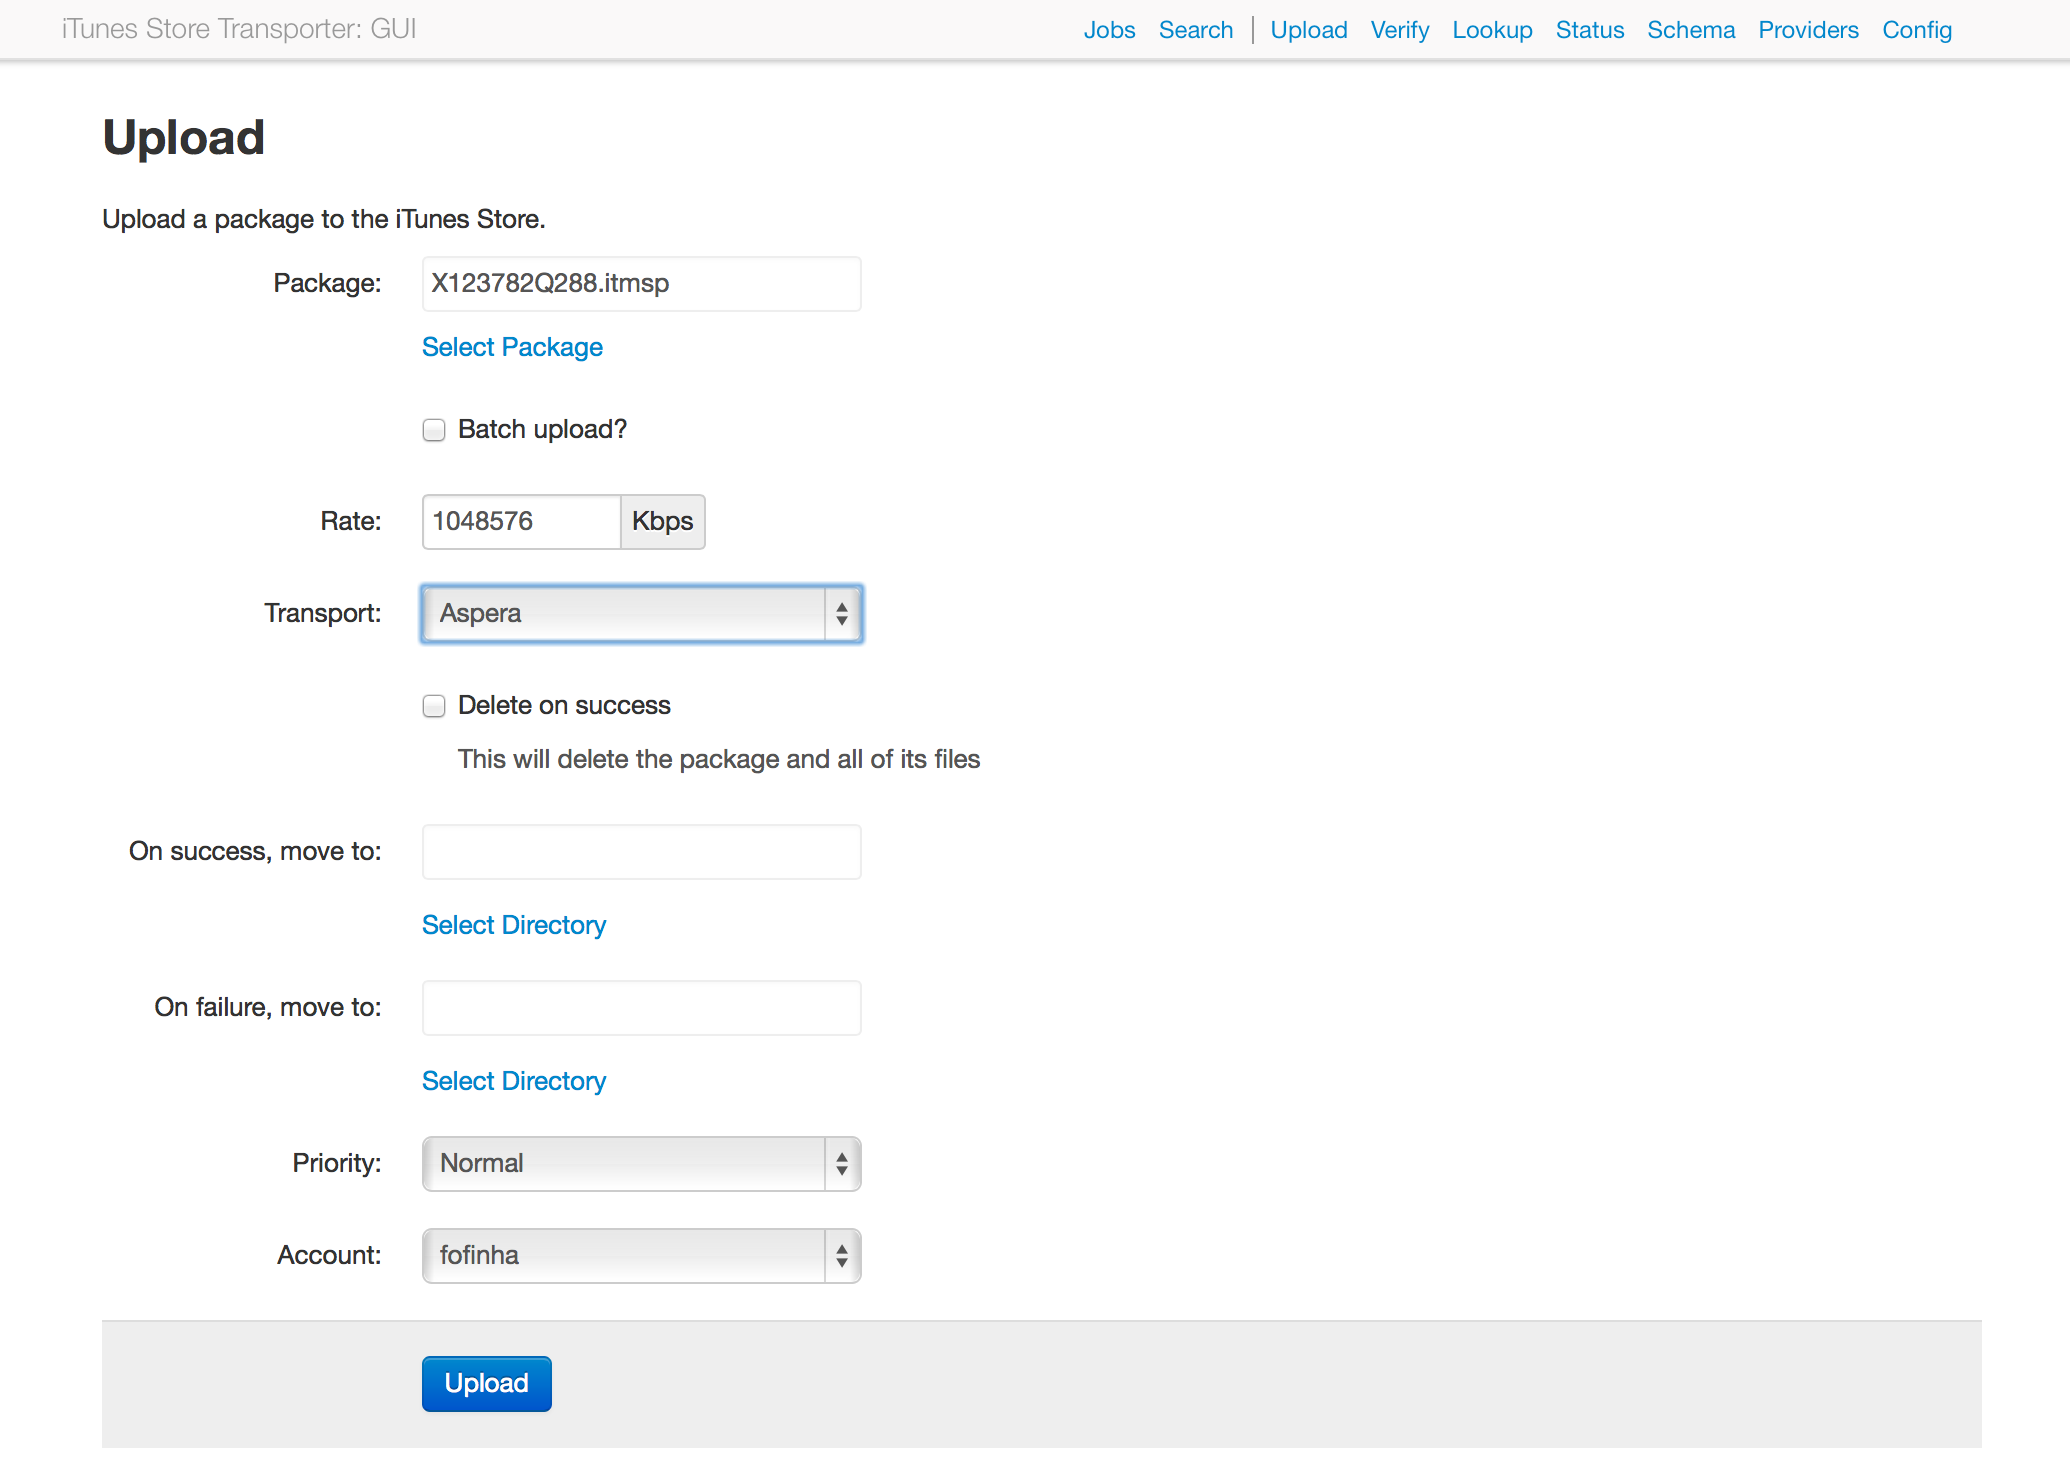2070x1482 pixels.
Task: Open the Priority dropdown
Action: [641, 1164]
